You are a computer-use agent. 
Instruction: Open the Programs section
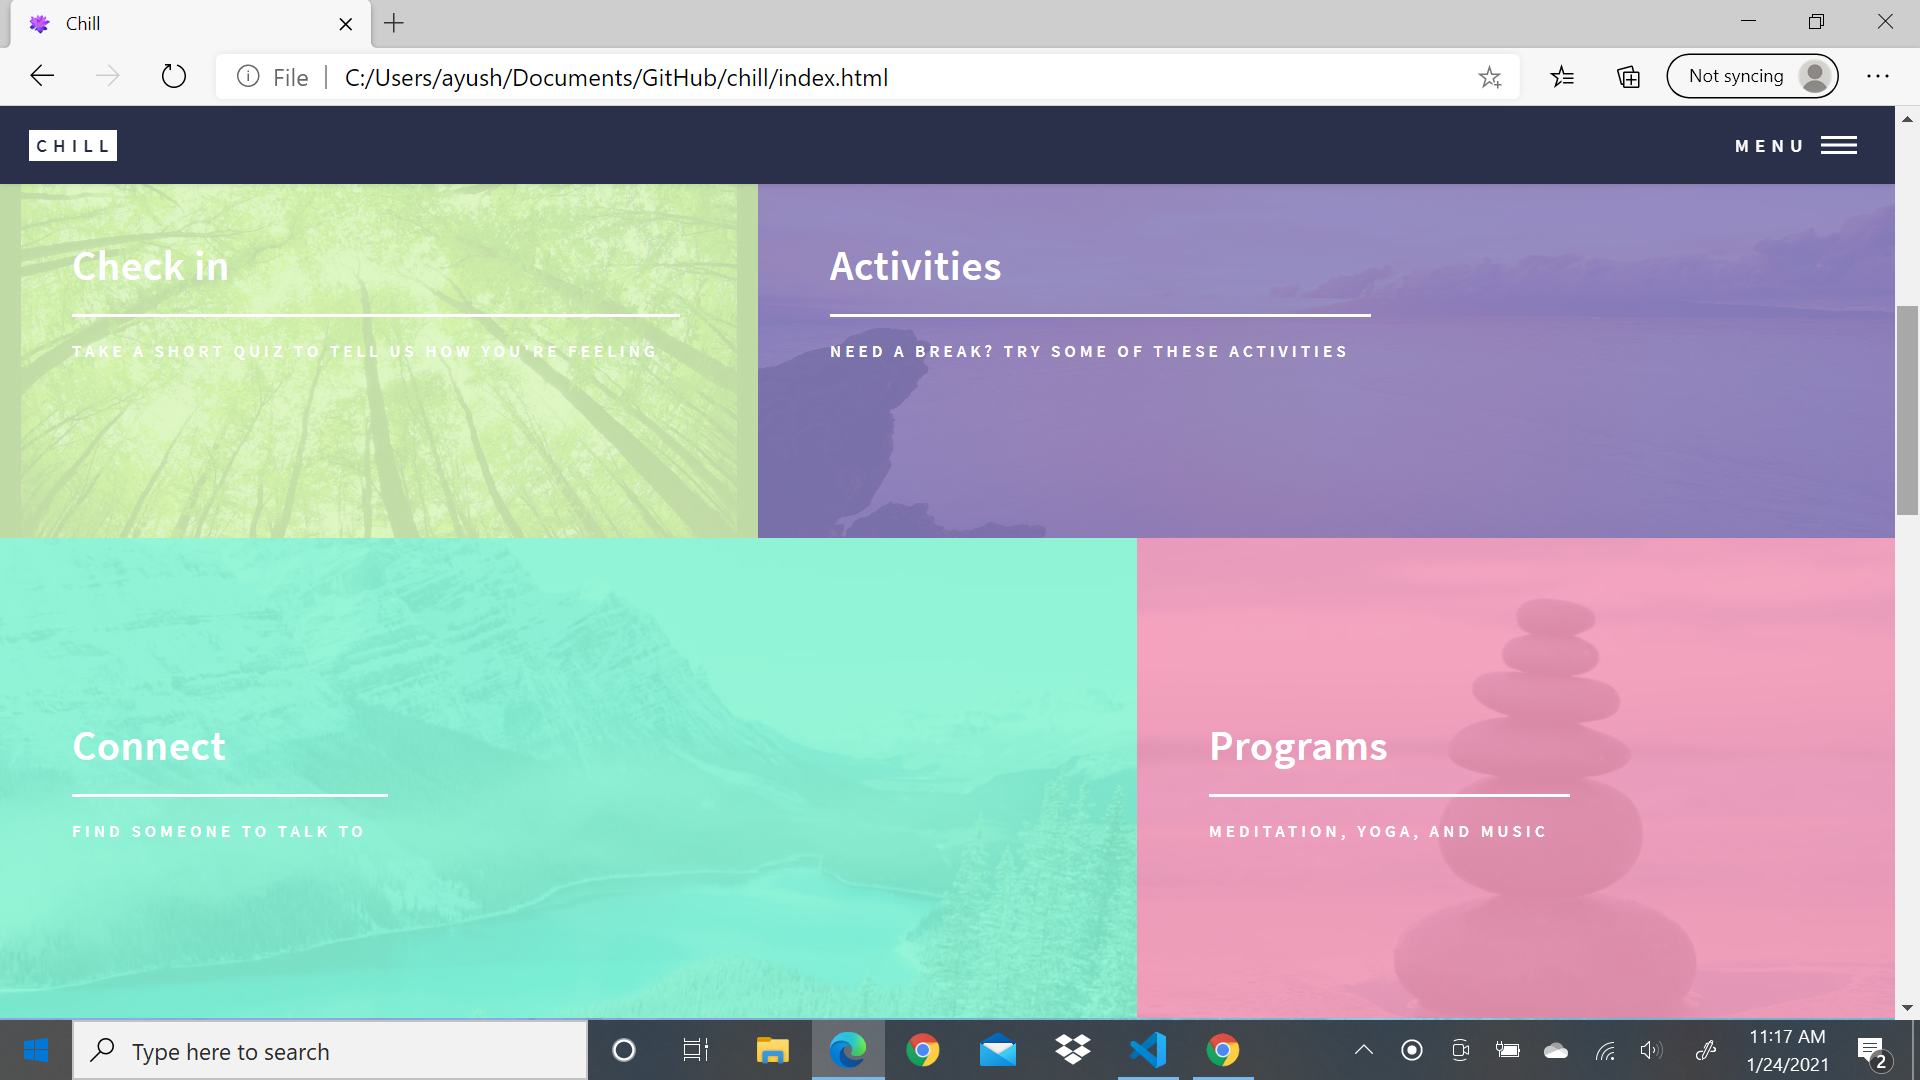click(1298, 747)
